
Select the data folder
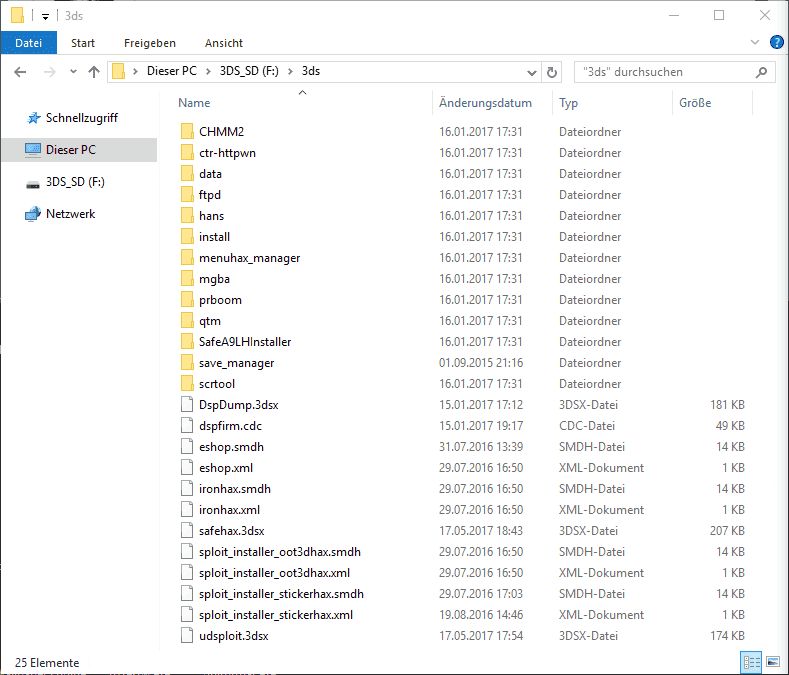[x=210, y=174]
